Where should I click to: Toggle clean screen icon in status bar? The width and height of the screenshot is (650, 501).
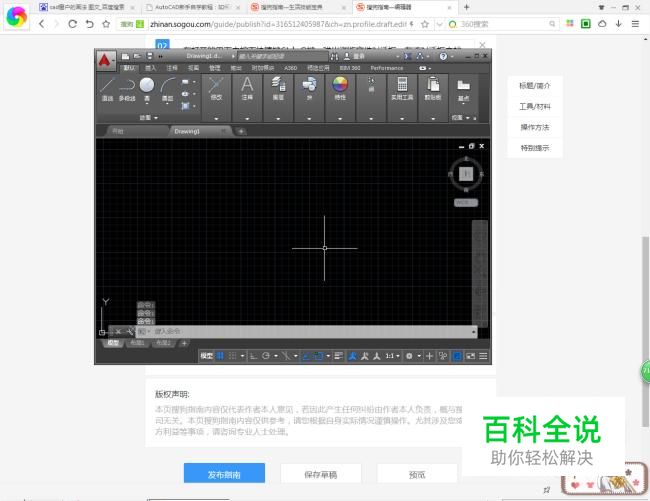[471, 356]
